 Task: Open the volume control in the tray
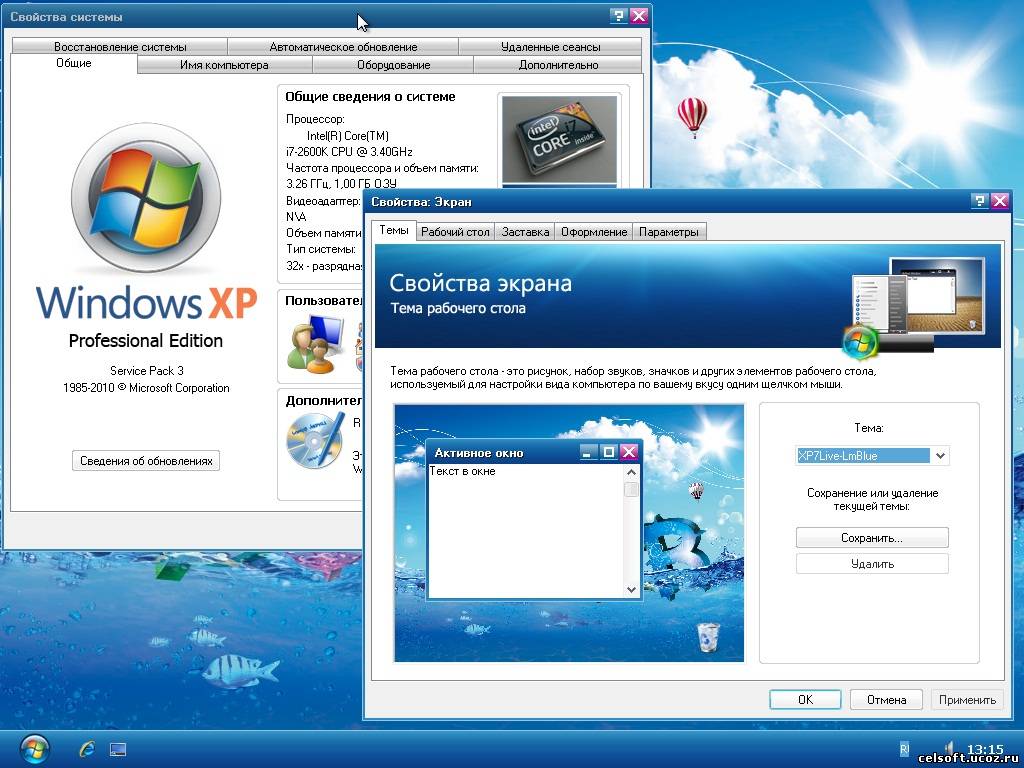[950, 748]
